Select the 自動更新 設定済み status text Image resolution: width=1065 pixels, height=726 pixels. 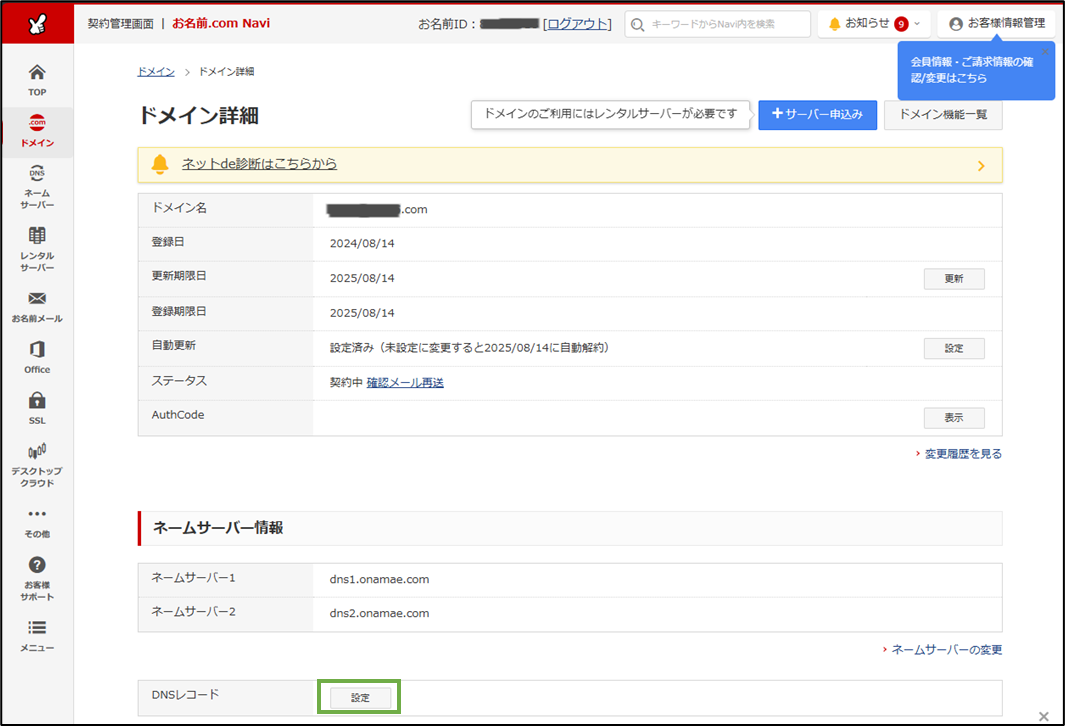[x=470, y=348]
